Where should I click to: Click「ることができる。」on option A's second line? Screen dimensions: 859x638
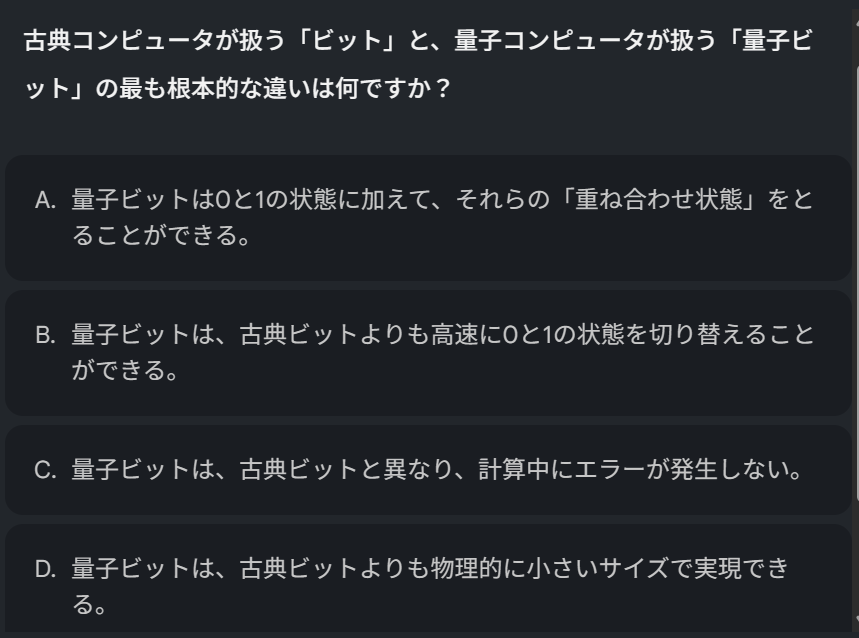(x=160, y=238)
